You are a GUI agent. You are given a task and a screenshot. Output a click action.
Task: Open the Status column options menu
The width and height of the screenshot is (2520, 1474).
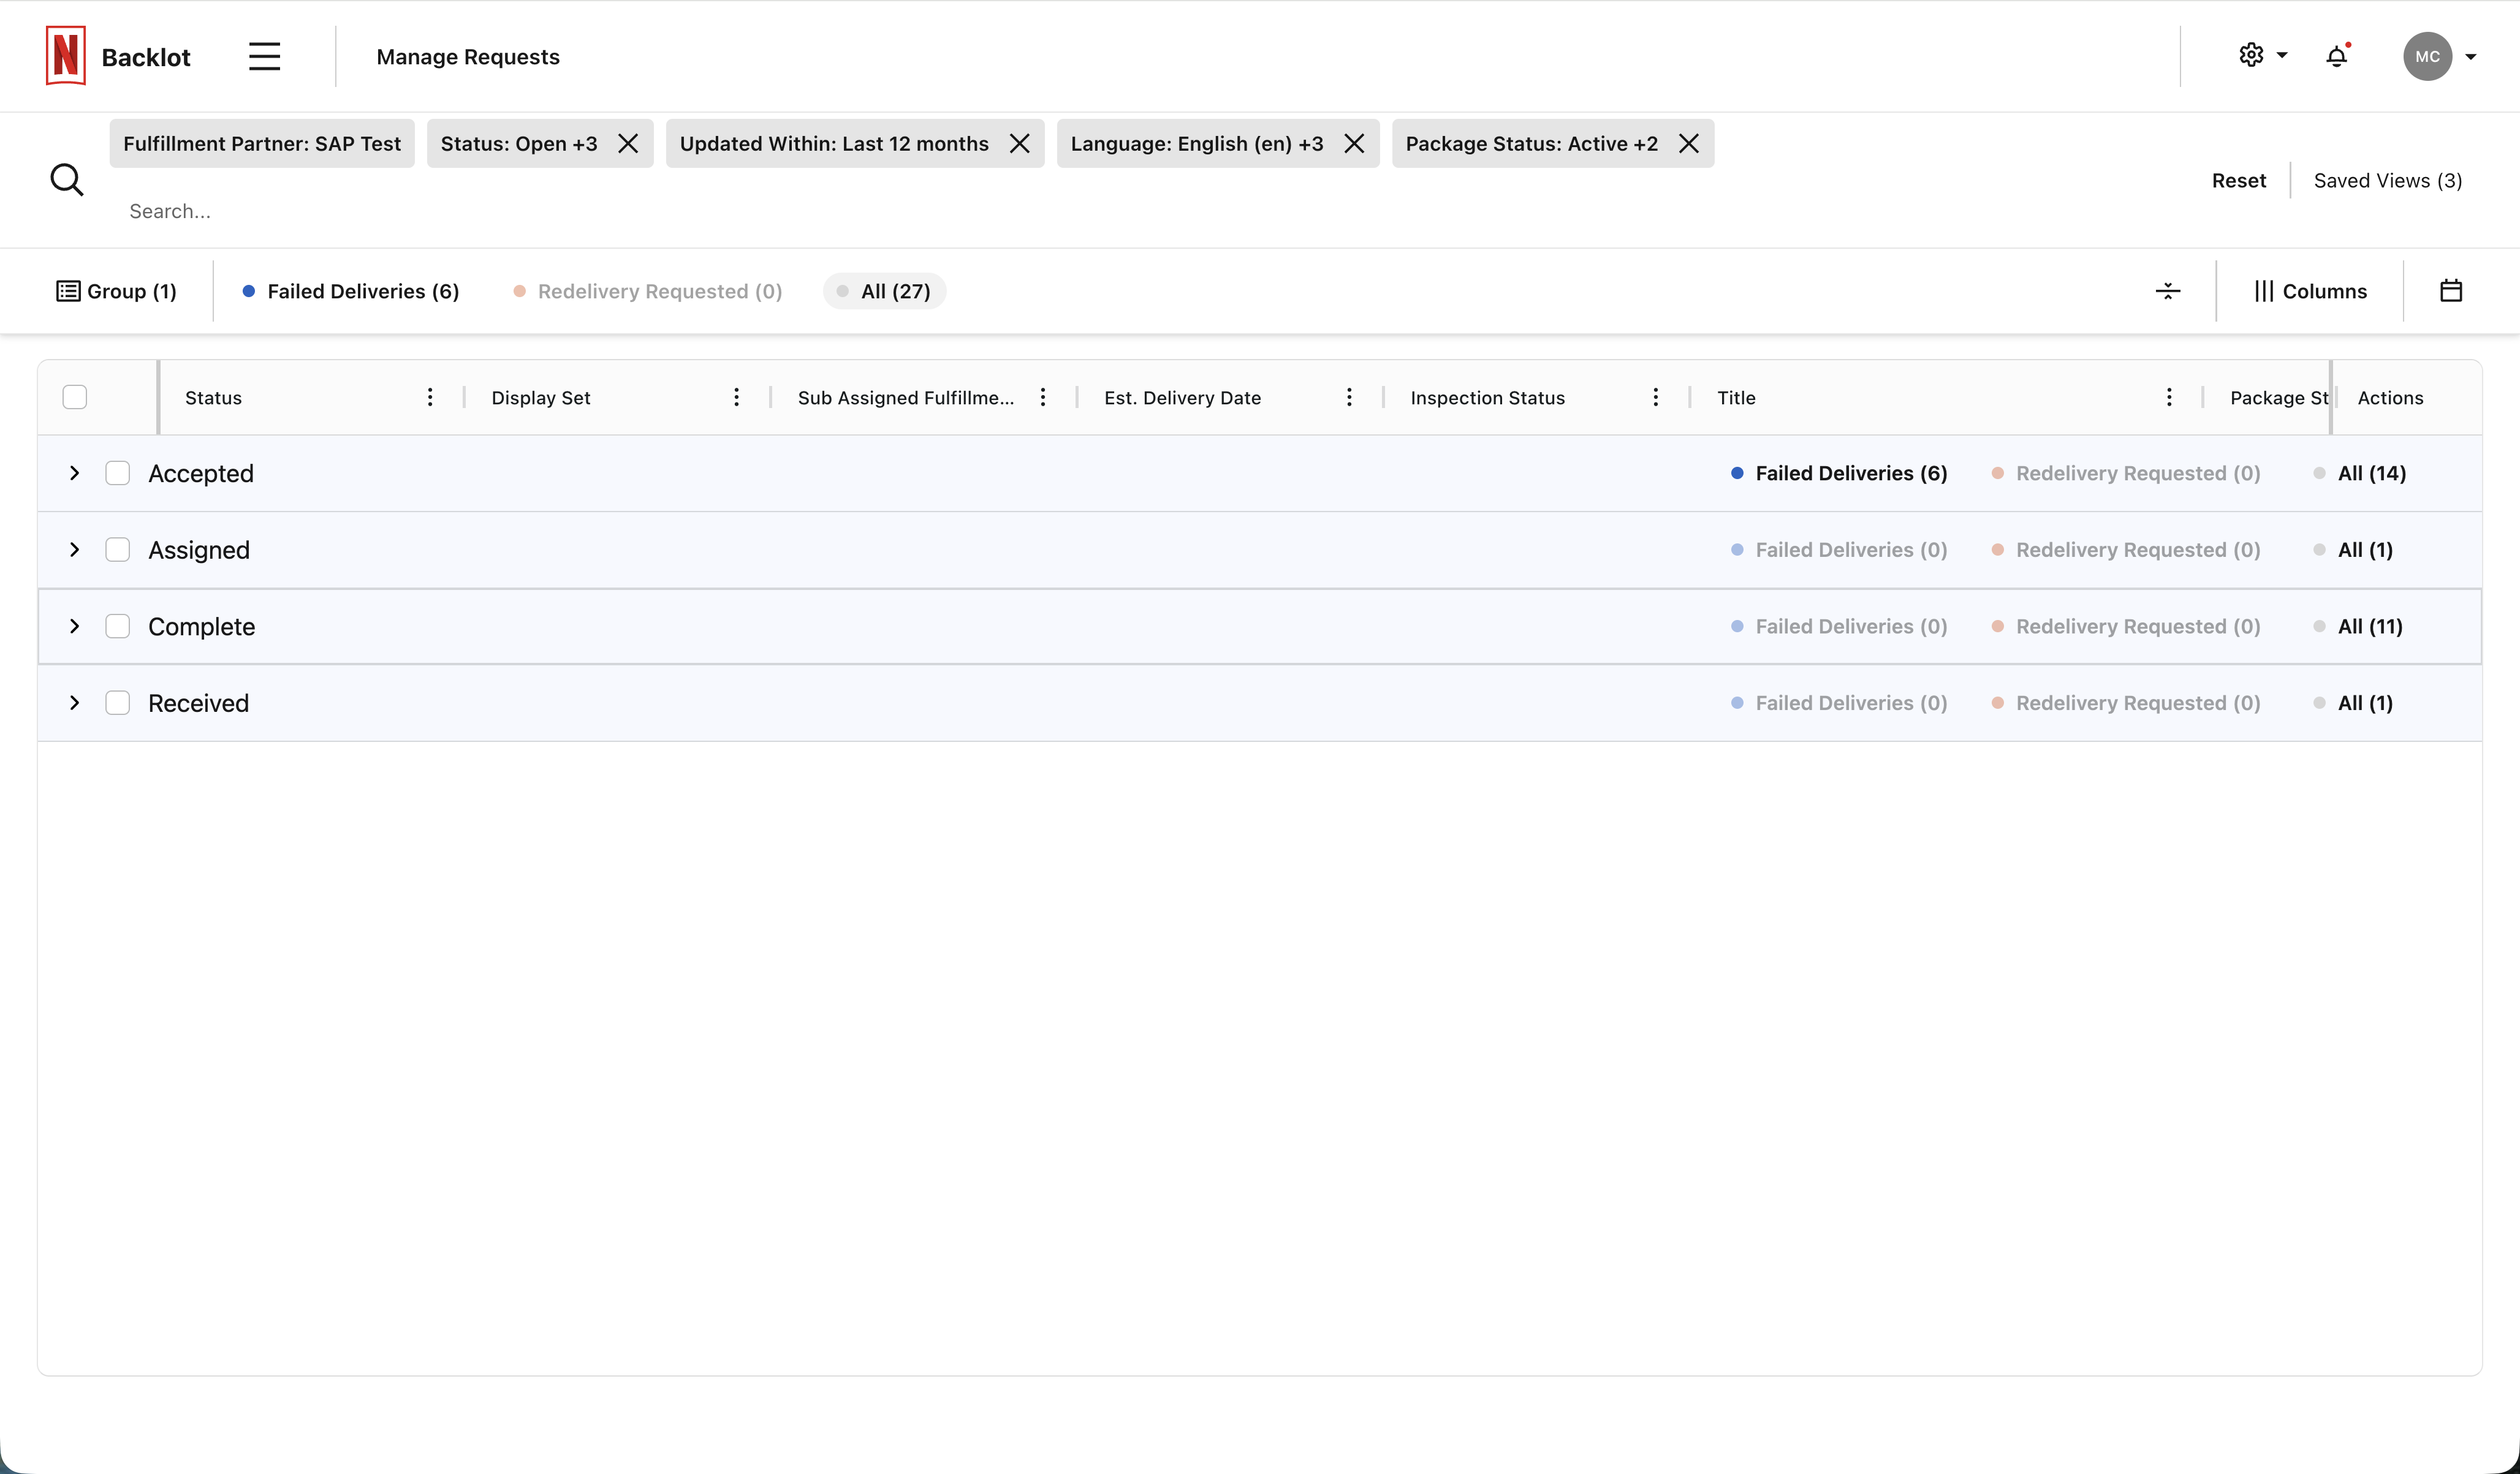[x=430, y=396]
